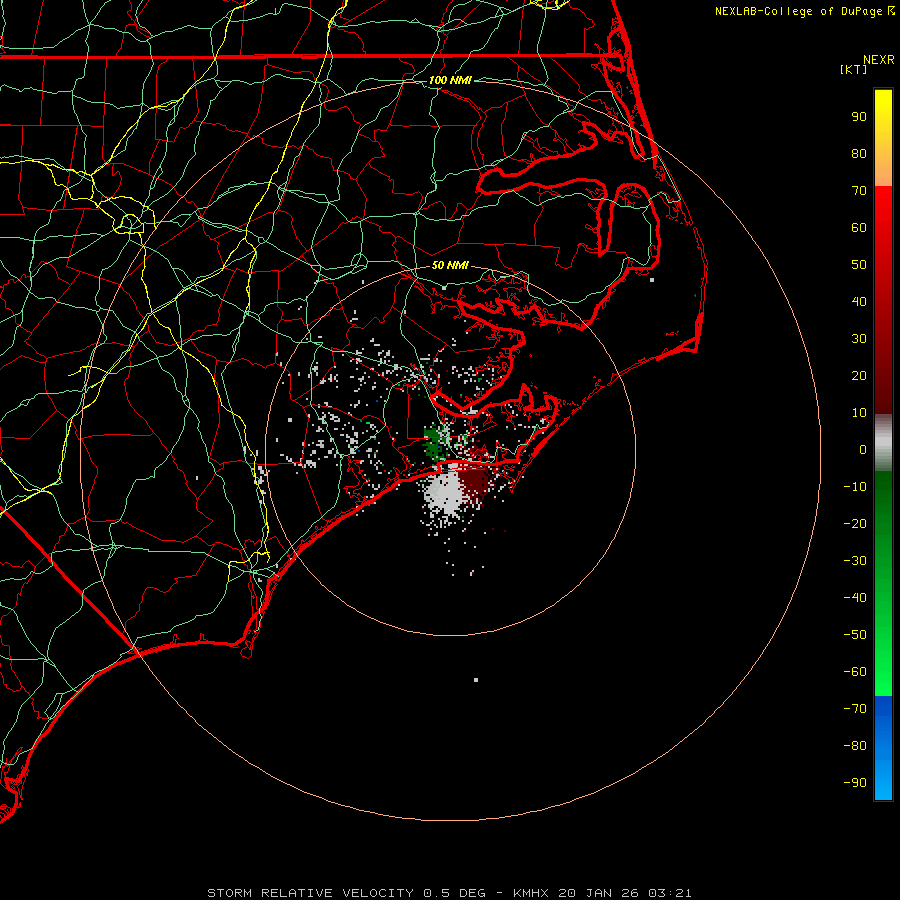The width and height of the screenshot is (900, 900).
Task: Click the 80 value on velocity scale
Action: [859, 154]
